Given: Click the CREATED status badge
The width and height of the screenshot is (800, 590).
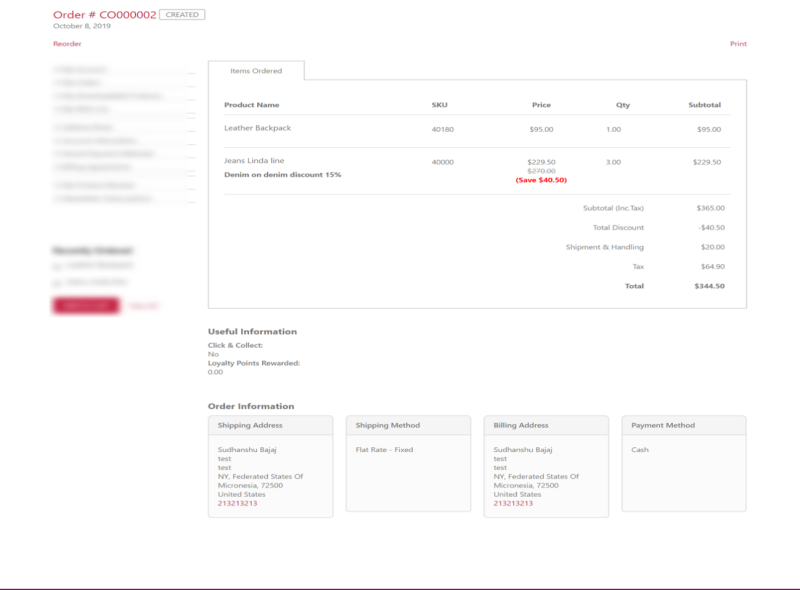Looking at the screenshot, I should (182, 15).
